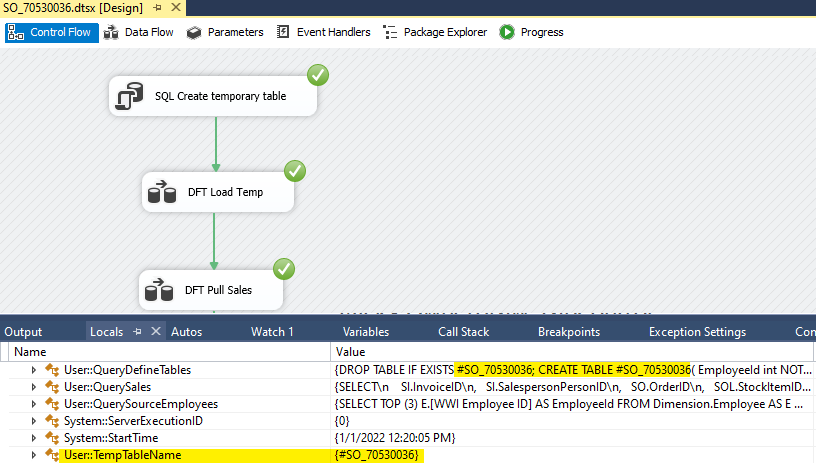Click the User::QueryDefineTables variable icon

(x=52, y=370)
